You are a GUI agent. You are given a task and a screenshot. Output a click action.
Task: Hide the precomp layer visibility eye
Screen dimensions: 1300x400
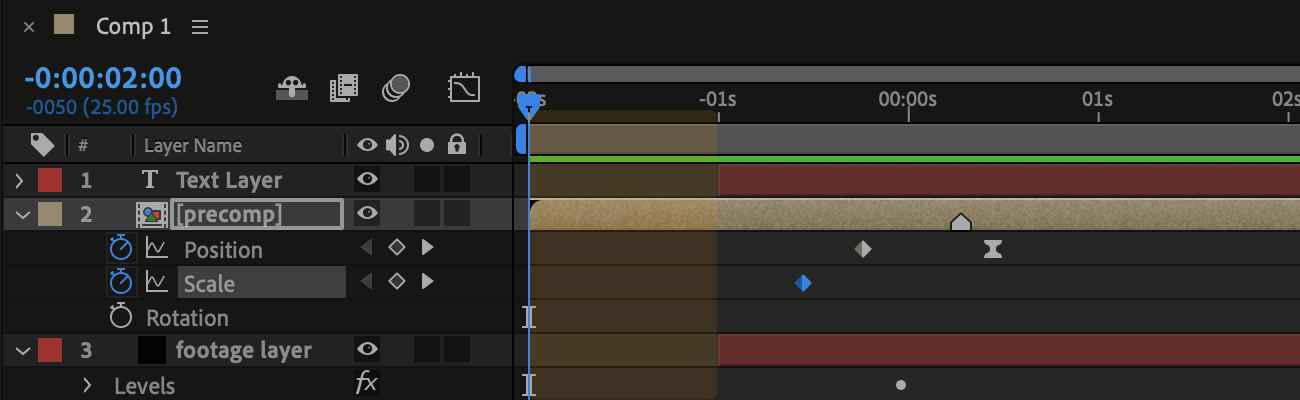(368, 213)
